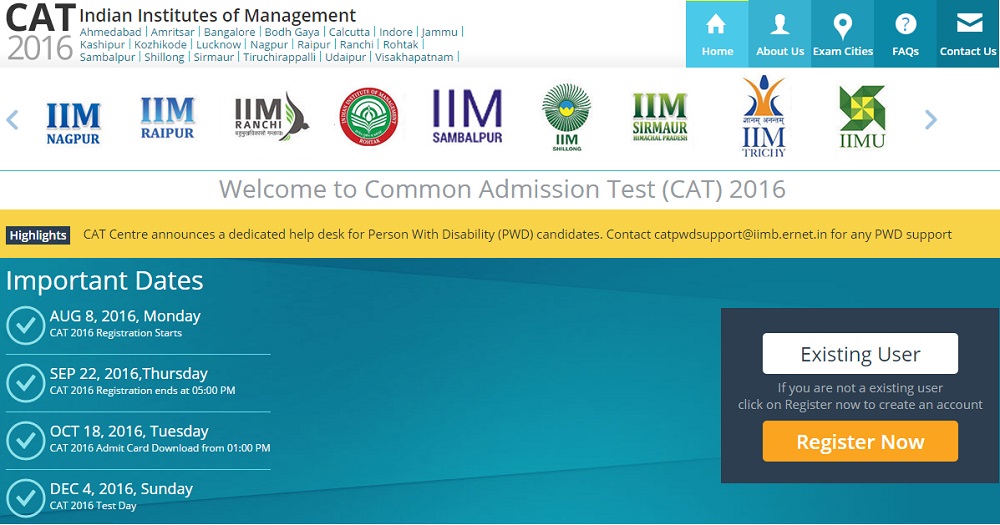Click 'CAT 2016 Registration ends at 05:00 PM'
Viewport: 1000px width, 525px height.
coord(142,390)
